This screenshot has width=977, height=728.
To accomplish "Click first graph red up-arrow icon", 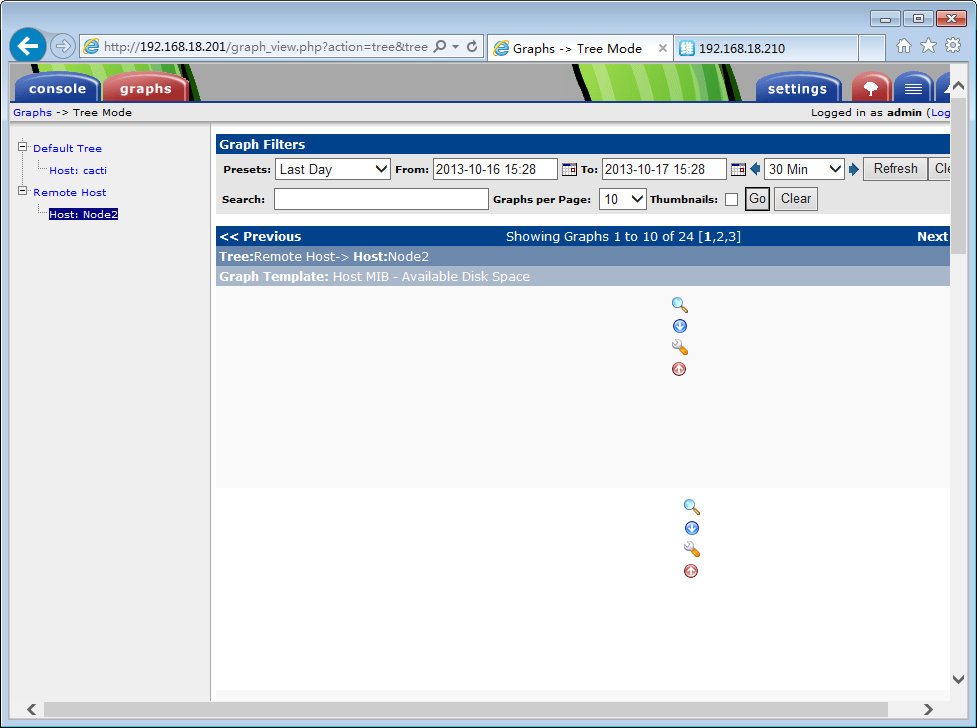I will (679, 369).
